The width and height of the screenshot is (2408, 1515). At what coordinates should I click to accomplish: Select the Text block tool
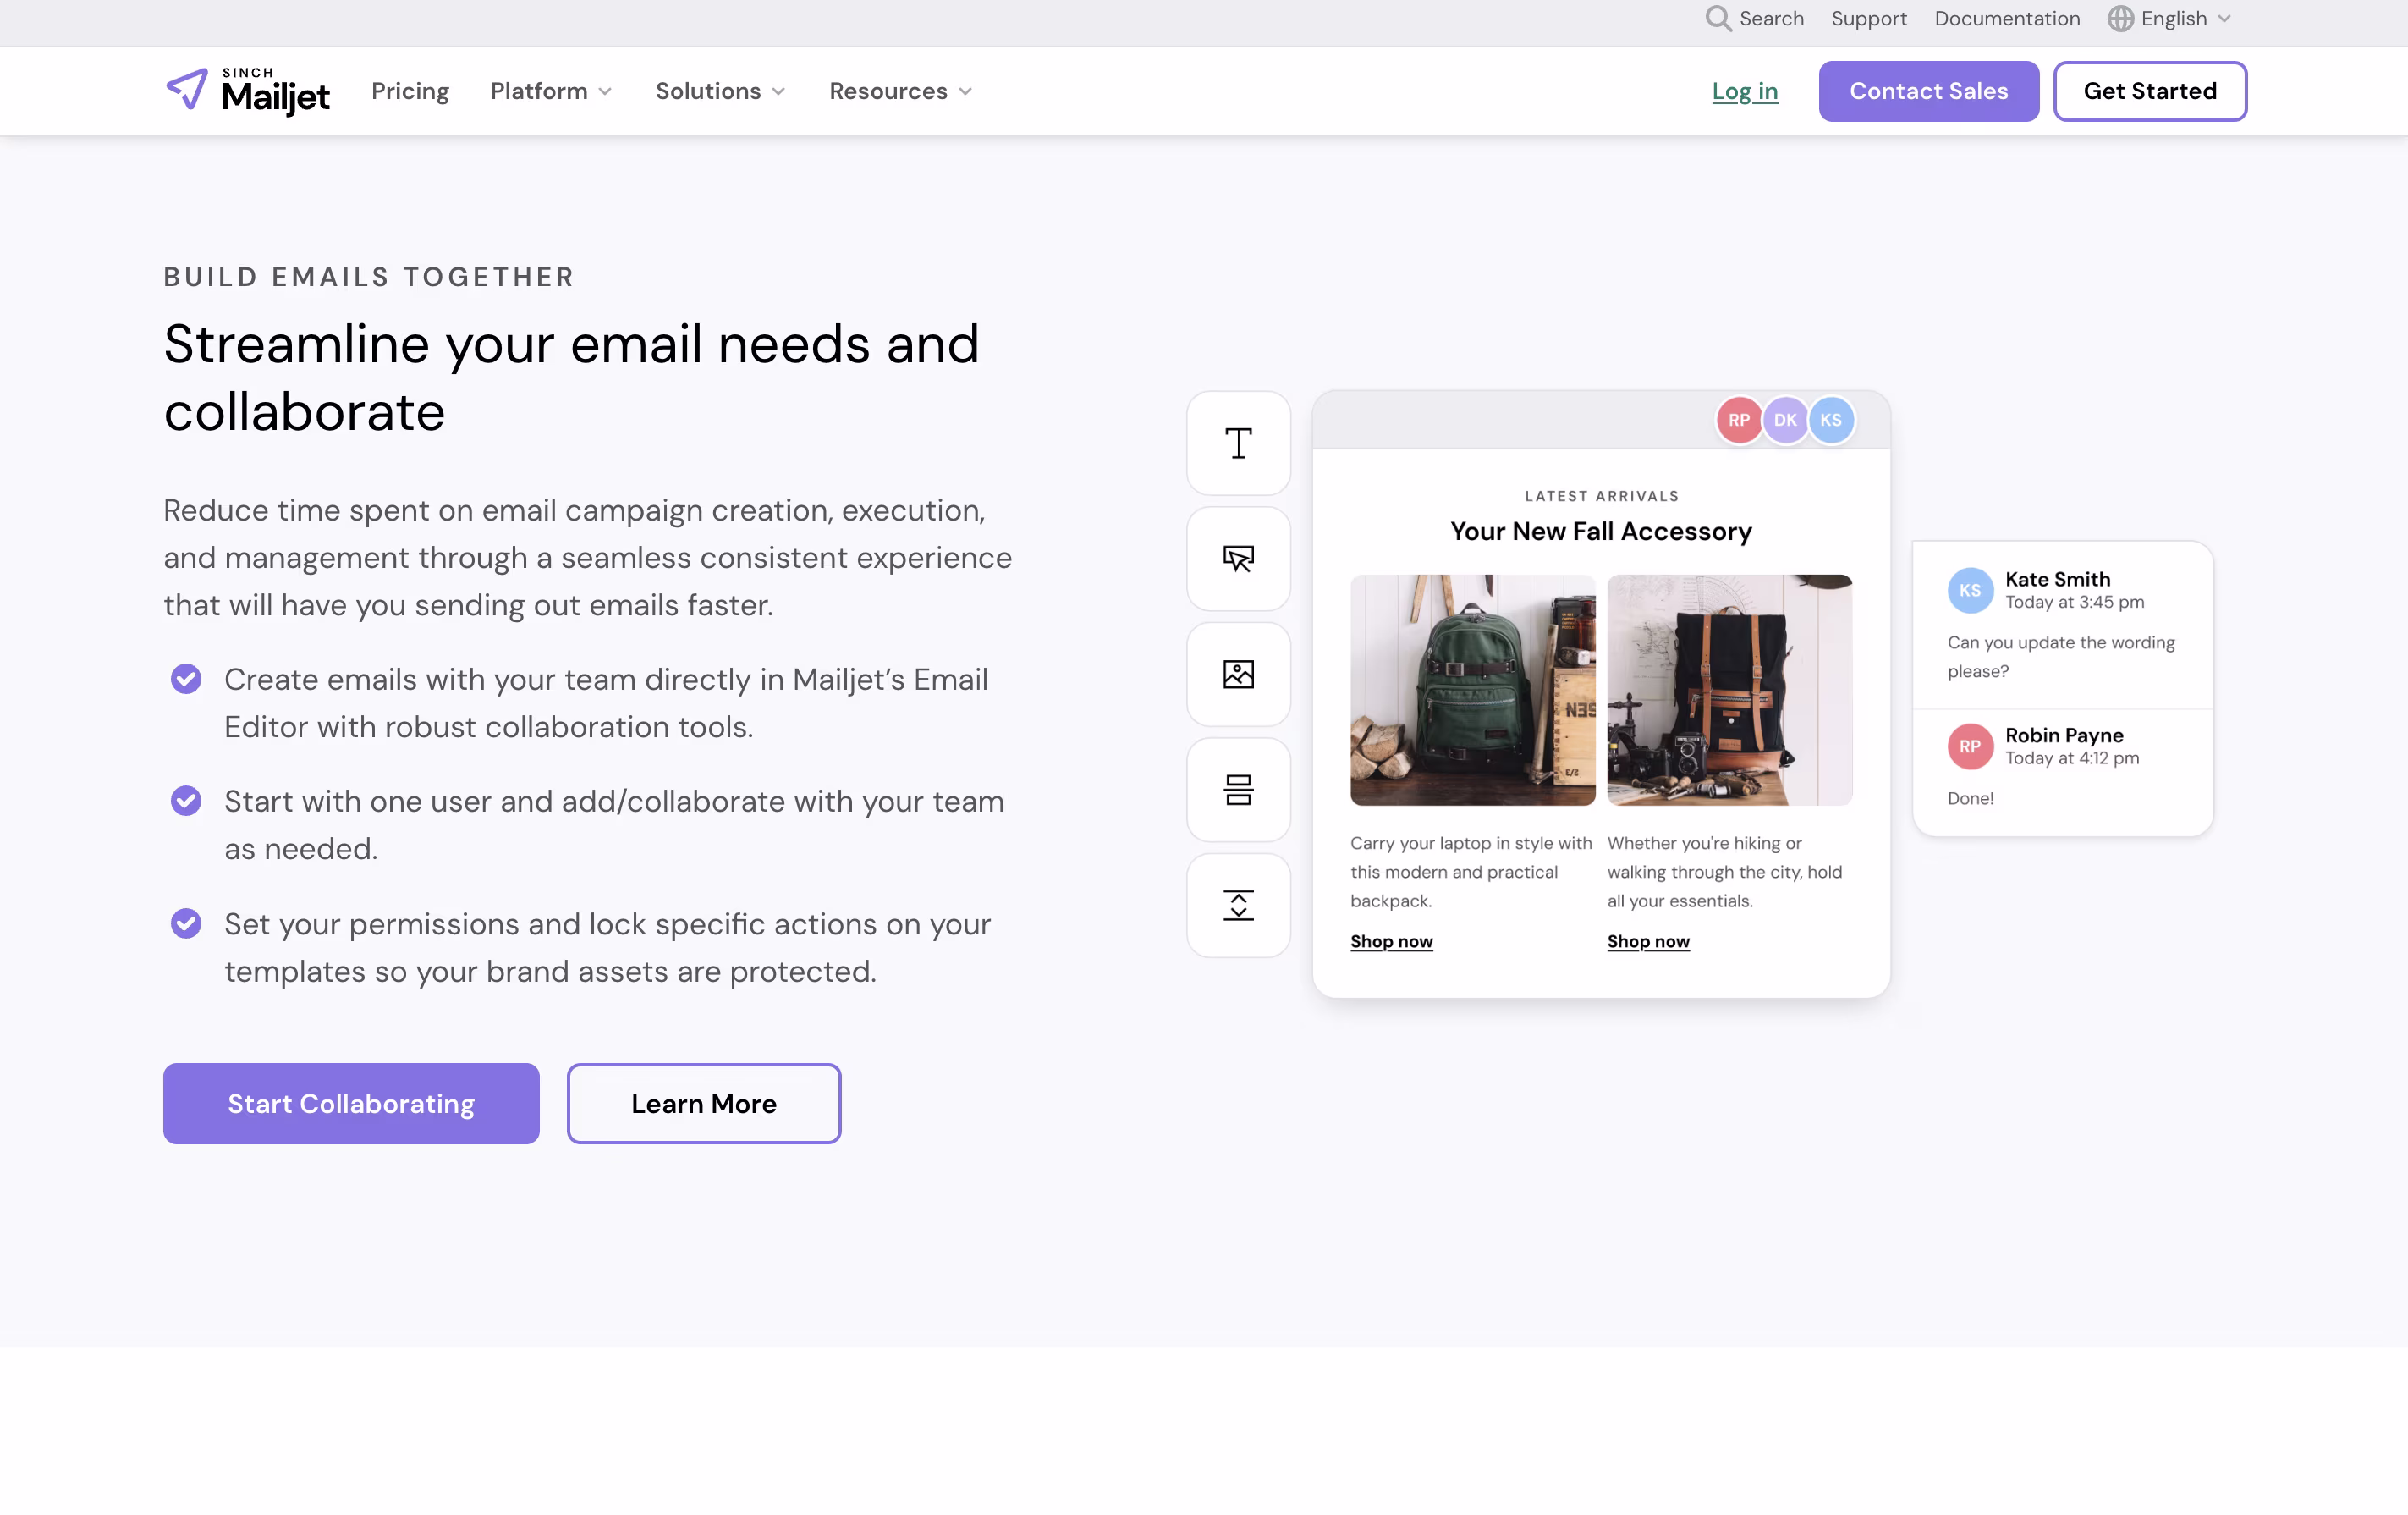(1238, 443)
